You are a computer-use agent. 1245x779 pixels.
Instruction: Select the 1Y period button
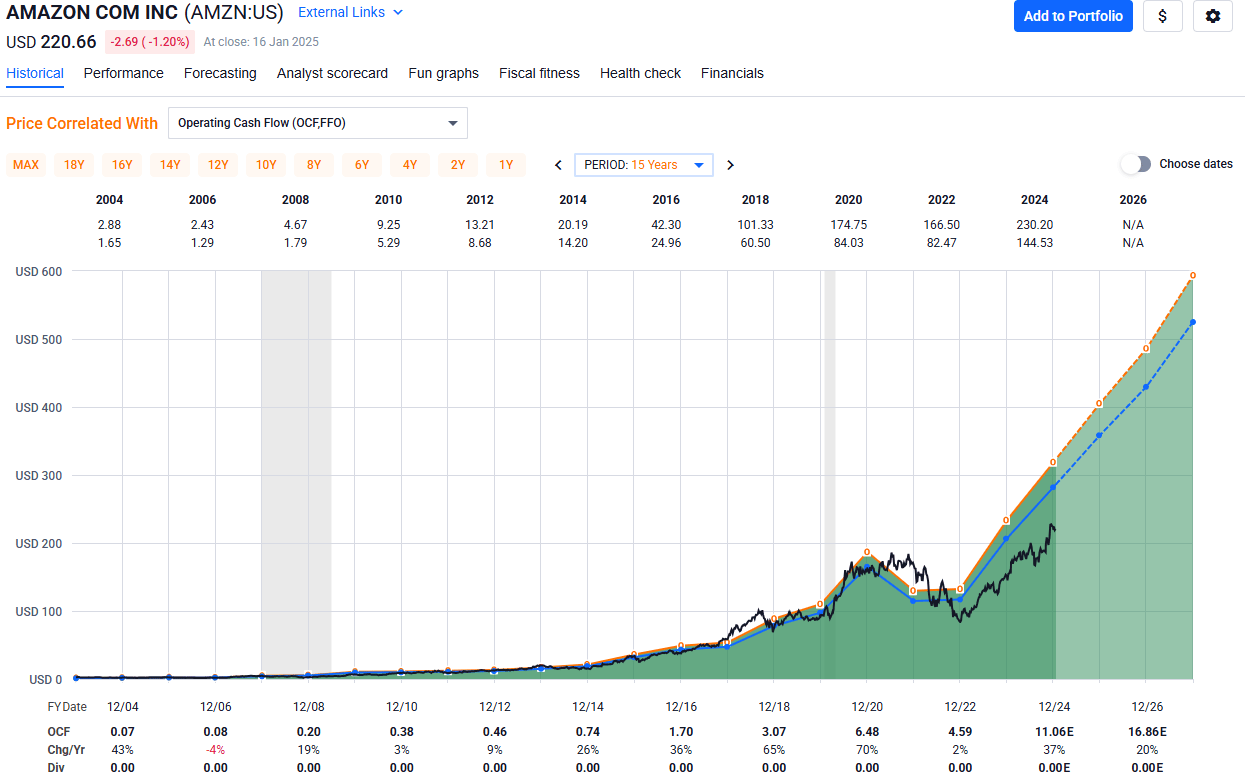click(x=506, y=164)
